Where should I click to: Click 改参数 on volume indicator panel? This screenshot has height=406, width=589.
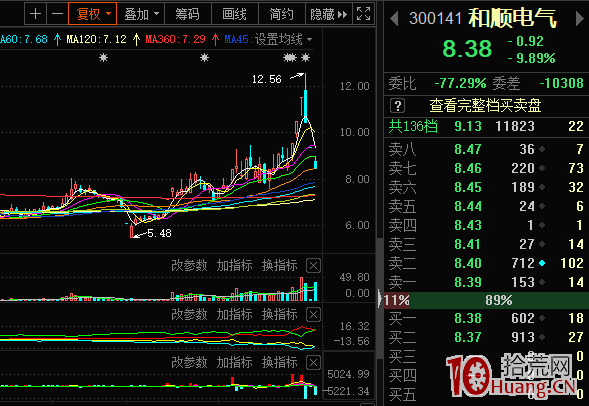click(x=189, y=266)
